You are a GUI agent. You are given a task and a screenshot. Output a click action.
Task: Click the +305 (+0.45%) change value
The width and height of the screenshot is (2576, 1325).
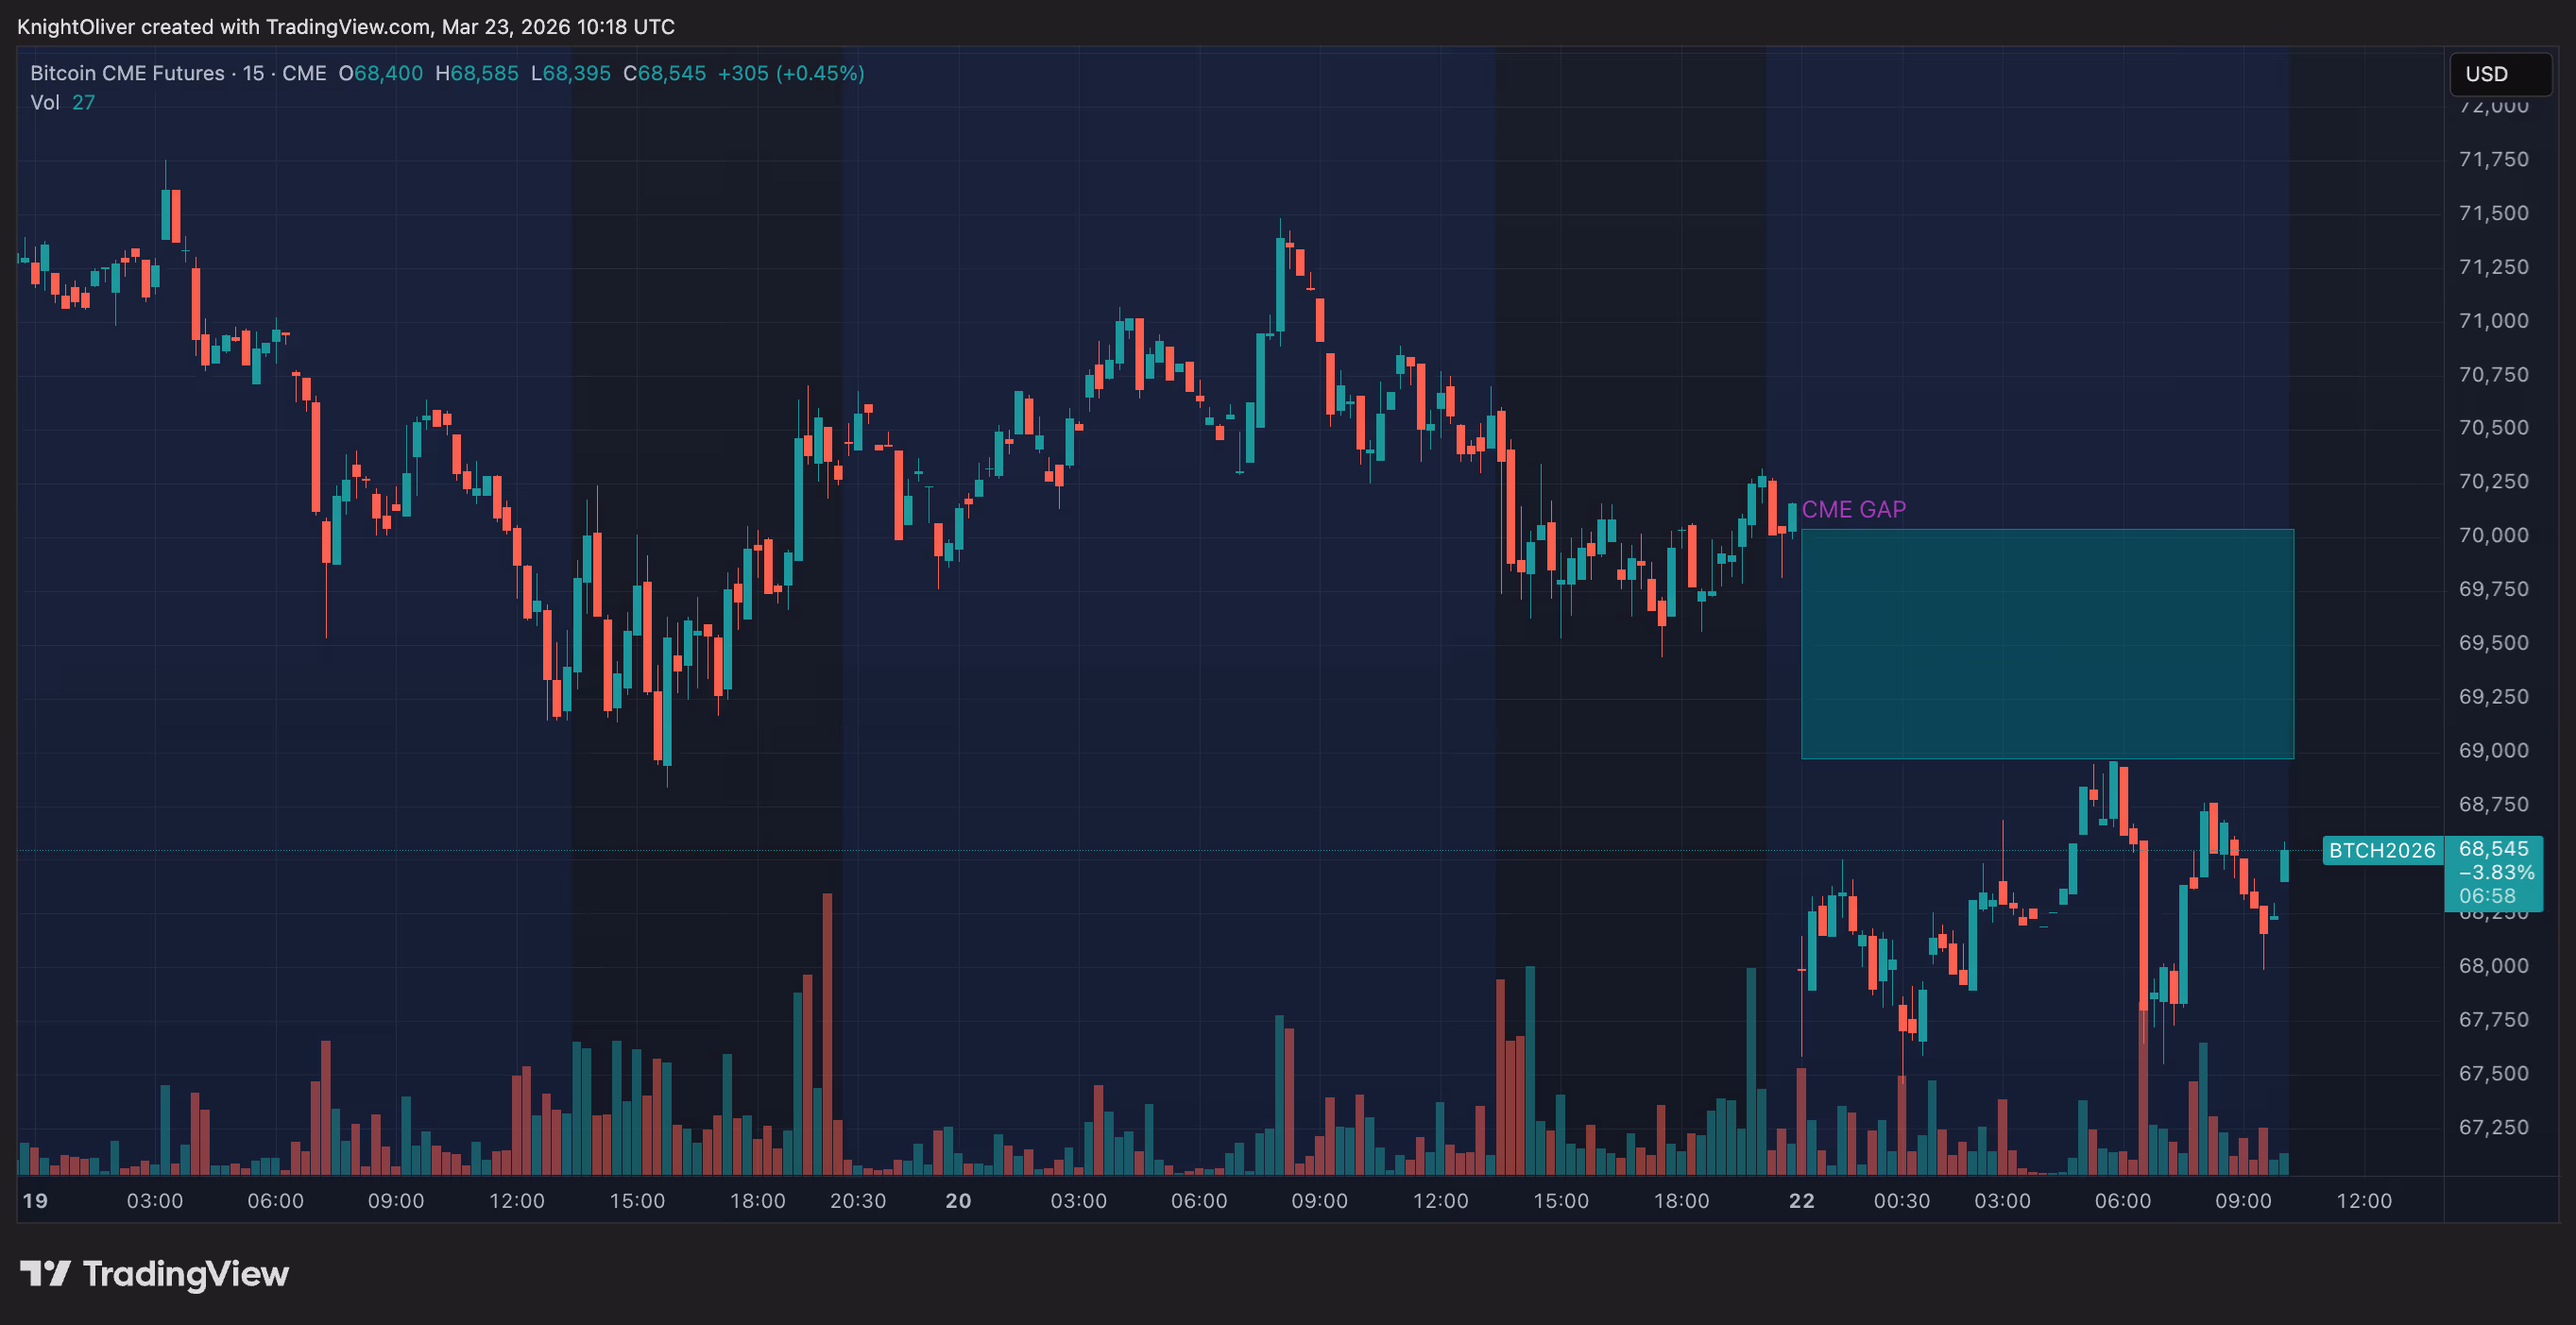coord(790,73)
